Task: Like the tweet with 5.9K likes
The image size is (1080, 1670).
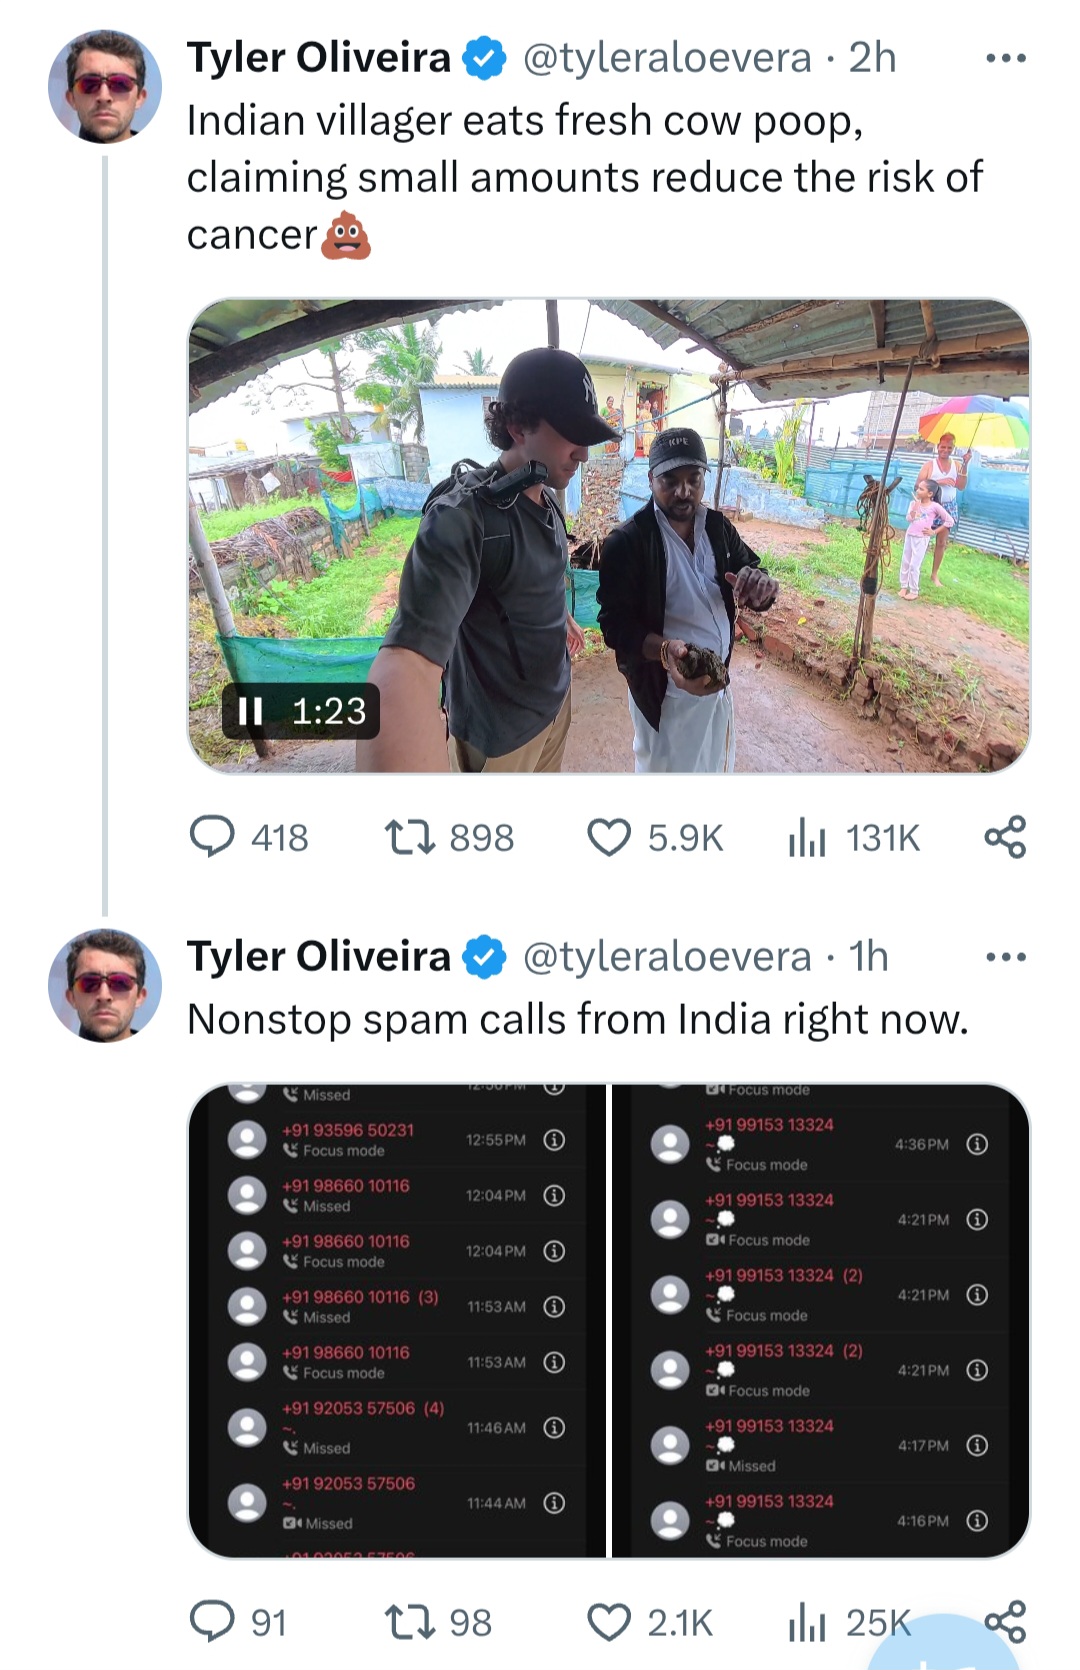Action: [609, 837]
